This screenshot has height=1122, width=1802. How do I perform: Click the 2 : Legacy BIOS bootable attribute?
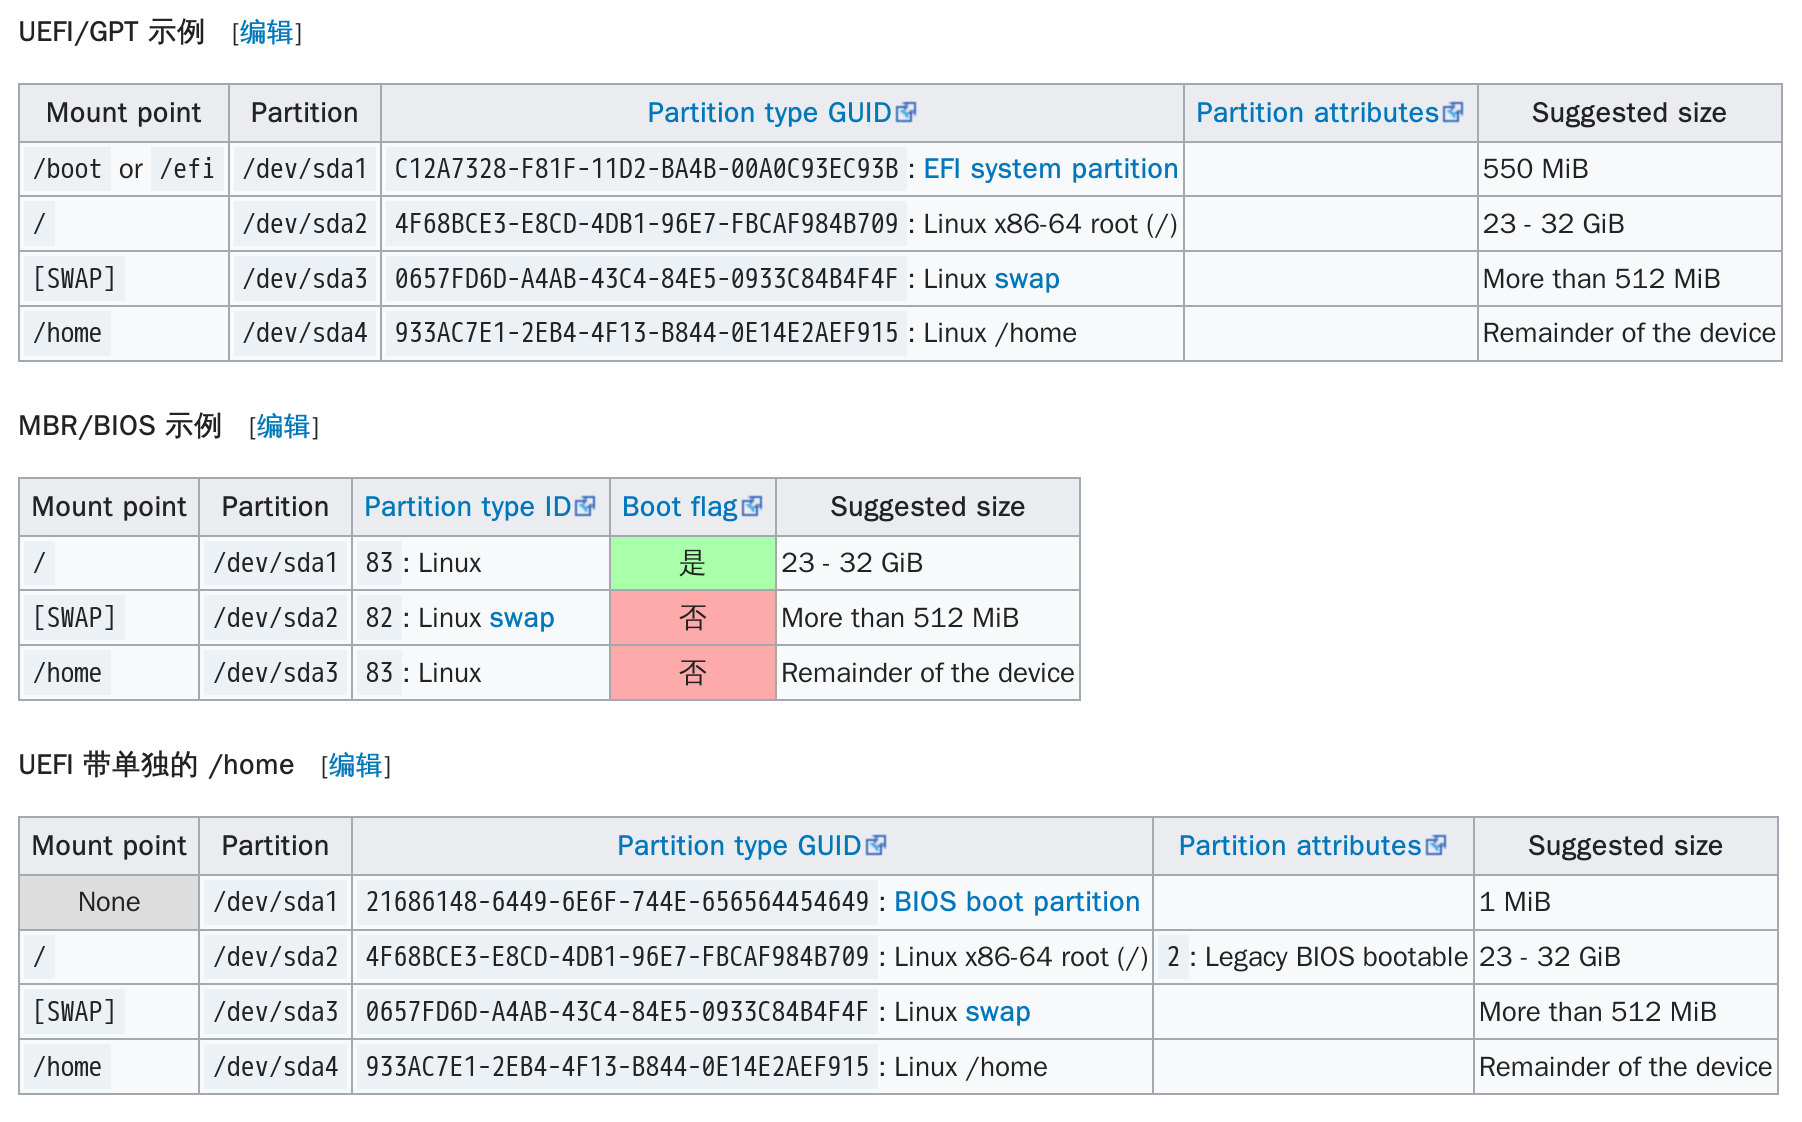1313,957
